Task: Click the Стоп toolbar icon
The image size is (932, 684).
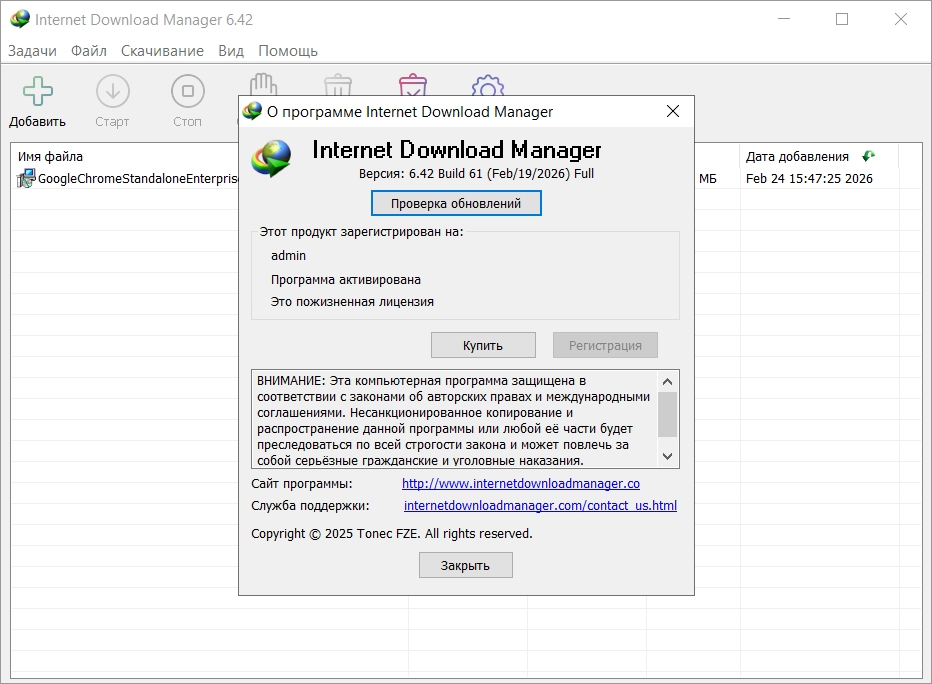Action: [187, 91]
